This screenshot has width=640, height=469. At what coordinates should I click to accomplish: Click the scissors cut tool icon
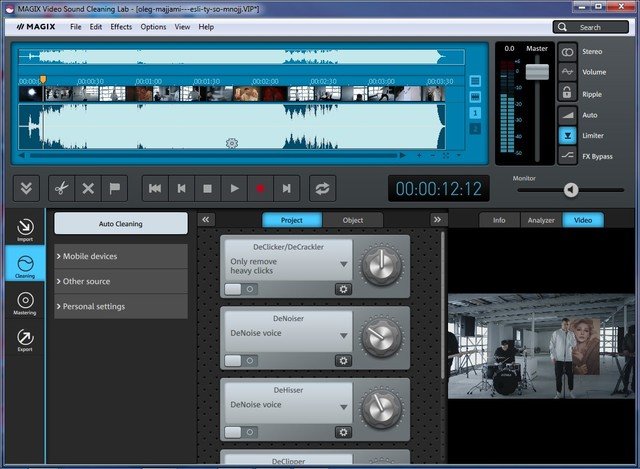click(x=61, y=188)
